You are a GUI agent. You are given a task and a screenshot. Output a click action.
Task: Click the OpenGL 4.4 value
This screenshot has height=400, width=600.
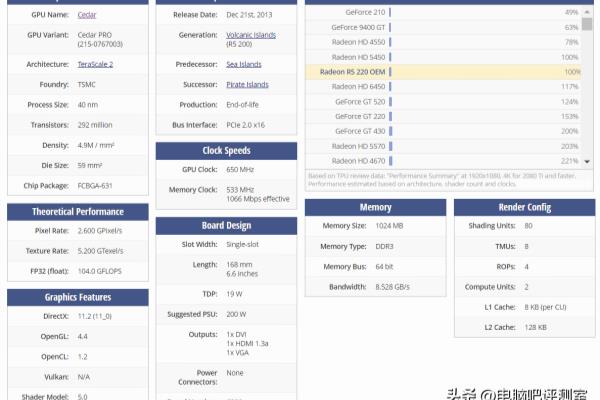(82, 337)
